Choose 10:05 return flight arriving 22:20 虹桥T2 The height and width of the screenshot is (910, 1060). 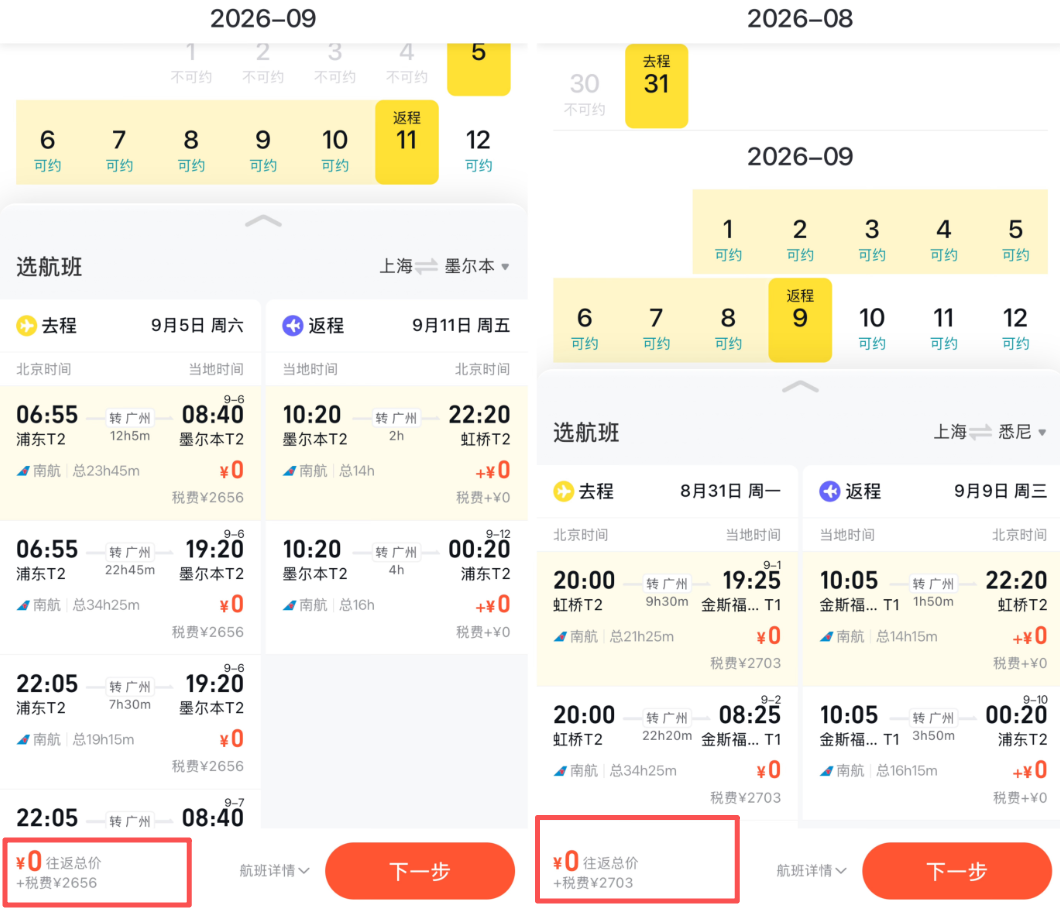tap(932, 618)
